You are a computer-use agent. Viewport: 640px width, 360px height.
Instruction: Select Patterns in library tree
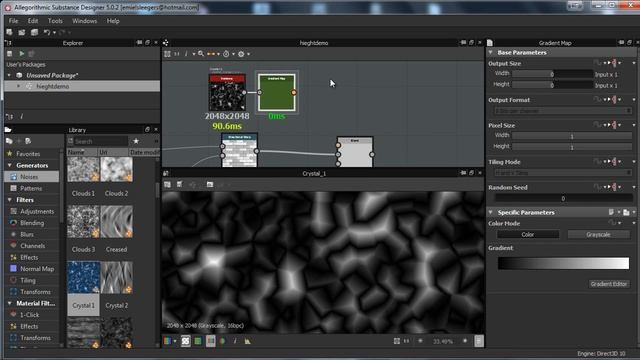click(x=31, y=188)
